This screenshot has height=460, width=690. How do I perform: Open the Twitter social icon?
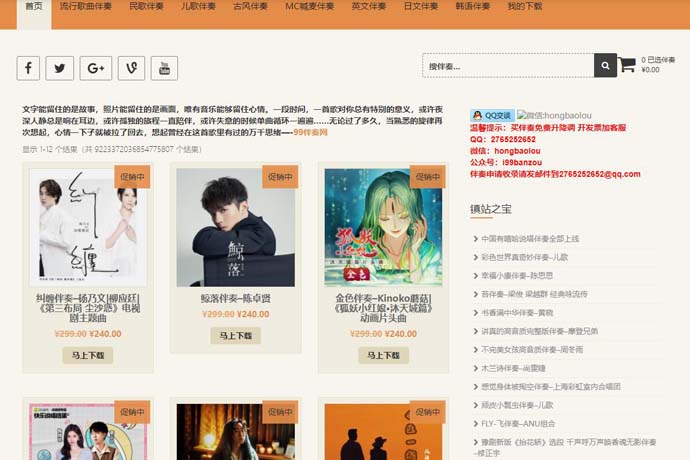(59, 68)
